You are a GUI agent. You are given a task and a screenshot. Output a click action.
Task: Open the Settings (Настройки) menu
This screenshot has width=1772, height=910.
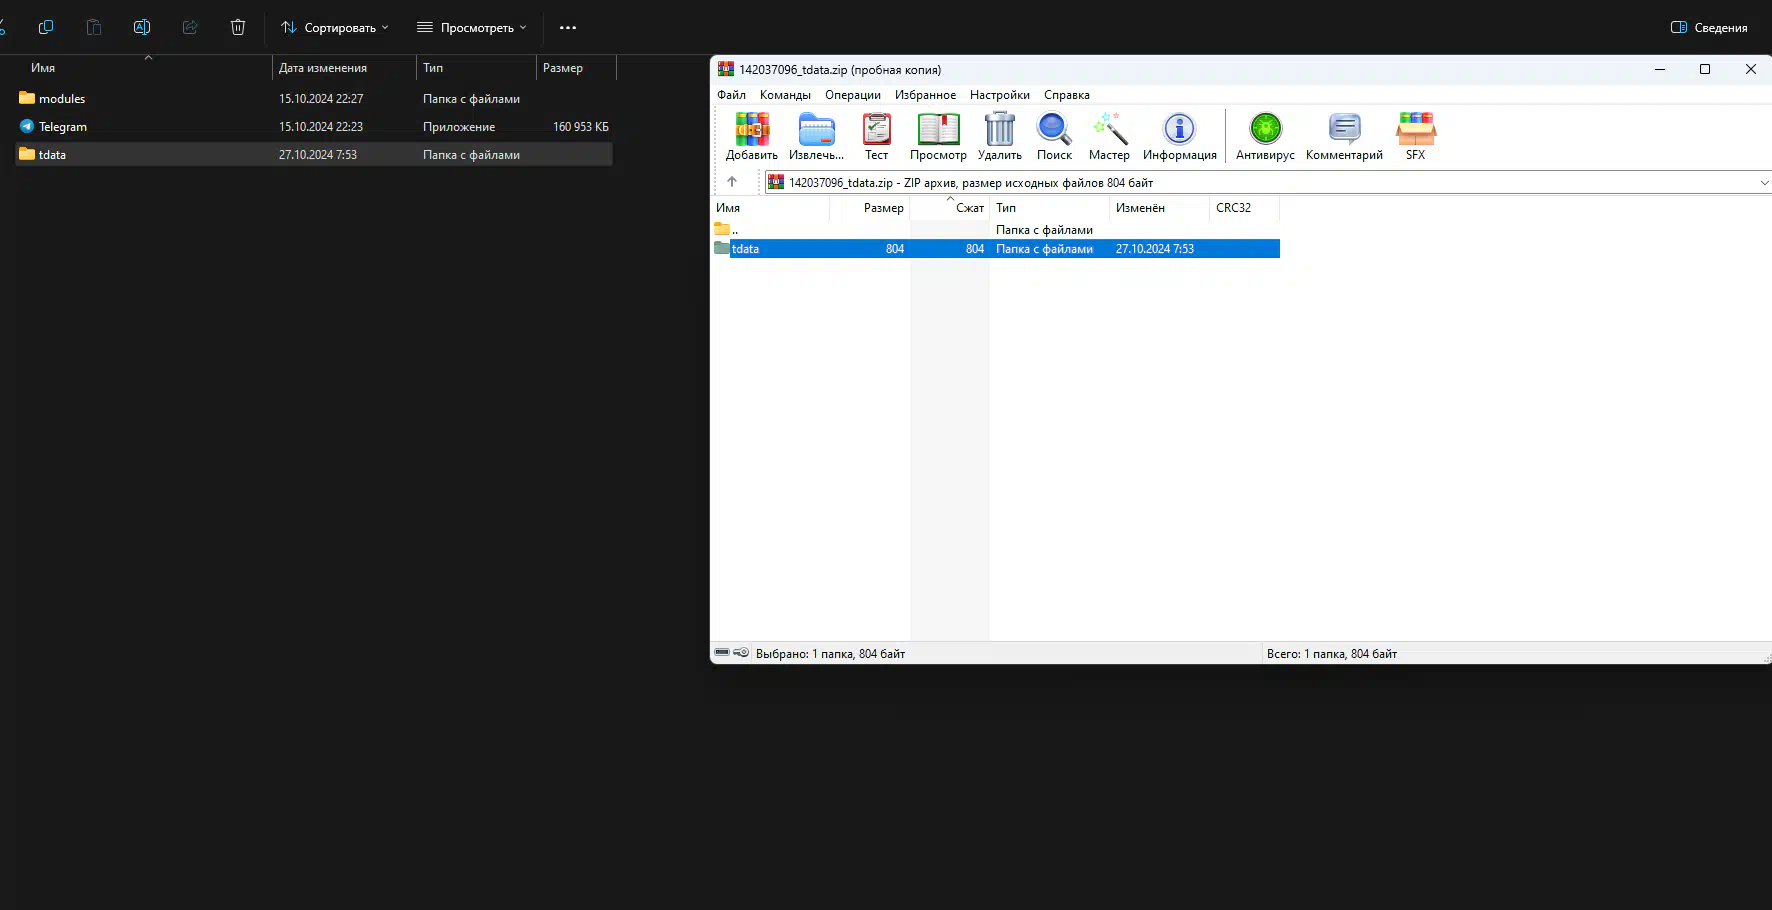[x=999, y=95]
